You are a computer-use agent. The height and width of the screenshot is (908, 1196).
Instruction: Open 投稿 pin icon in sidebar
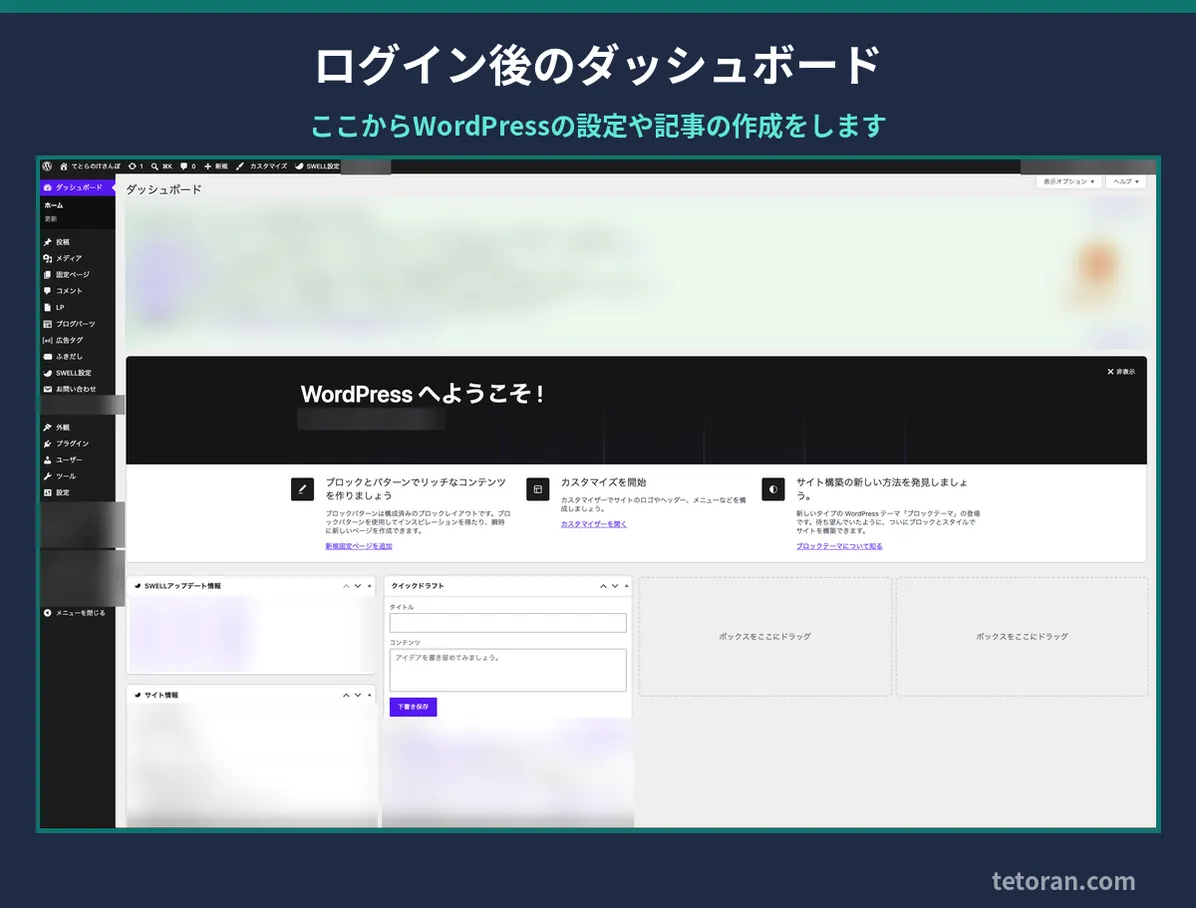pos(47,242)
